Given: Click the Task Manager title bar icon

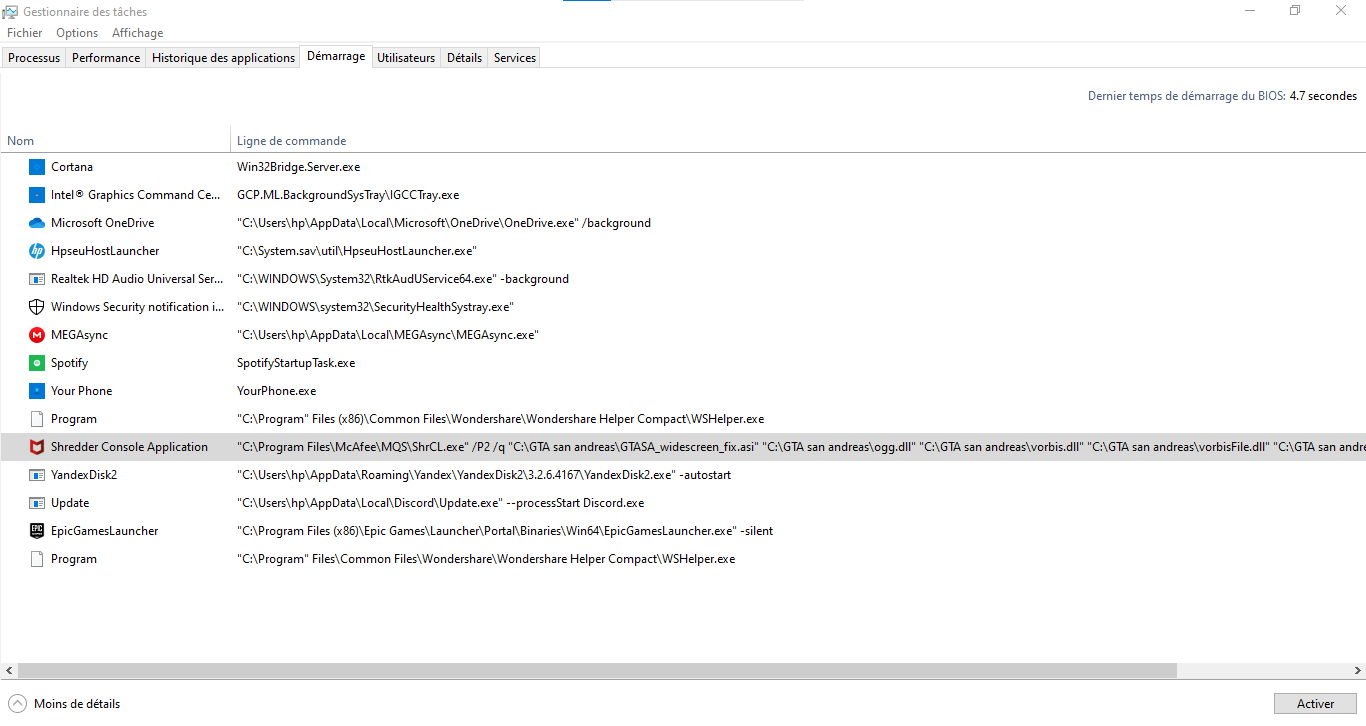Looking at the screenshot, I should pyautogui.click(x=11, y=12).
